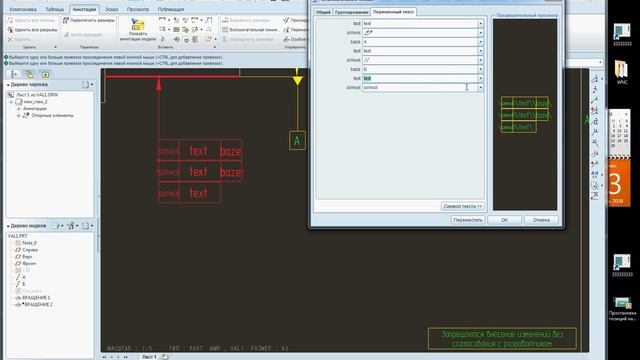Viewport: 640px width, 360px height.
Task: Open the Таблица ribbon tab
Action: pyautogui.click(x=54, y=9)
